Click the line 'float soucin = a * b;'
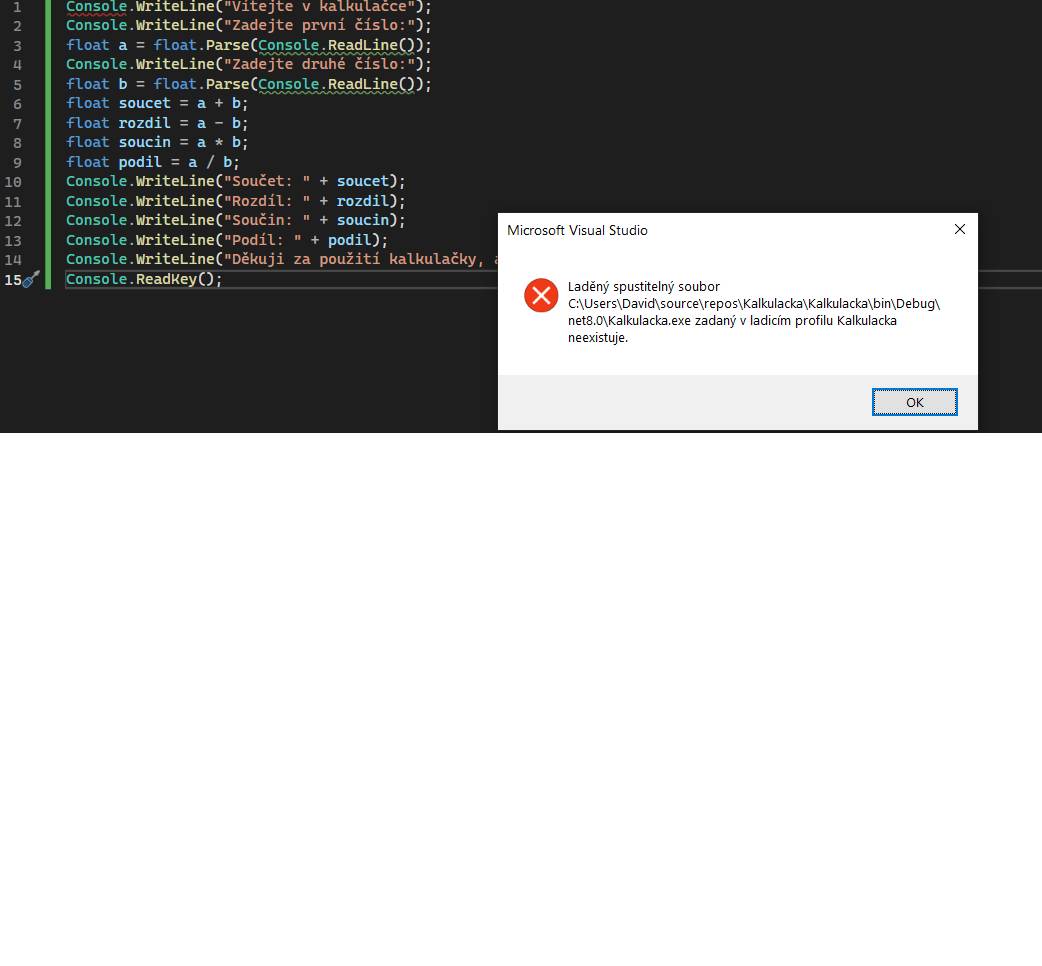 [157, 142]
